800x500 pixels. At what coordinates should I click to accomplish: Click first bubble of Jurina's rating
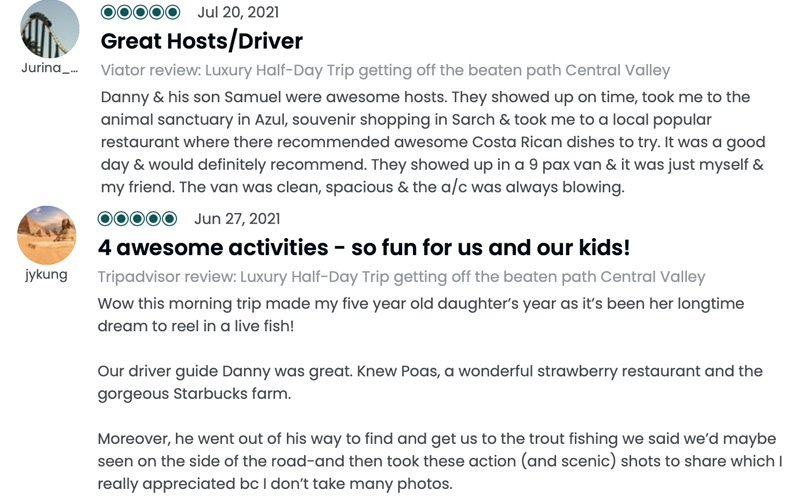tap(108, 12)
